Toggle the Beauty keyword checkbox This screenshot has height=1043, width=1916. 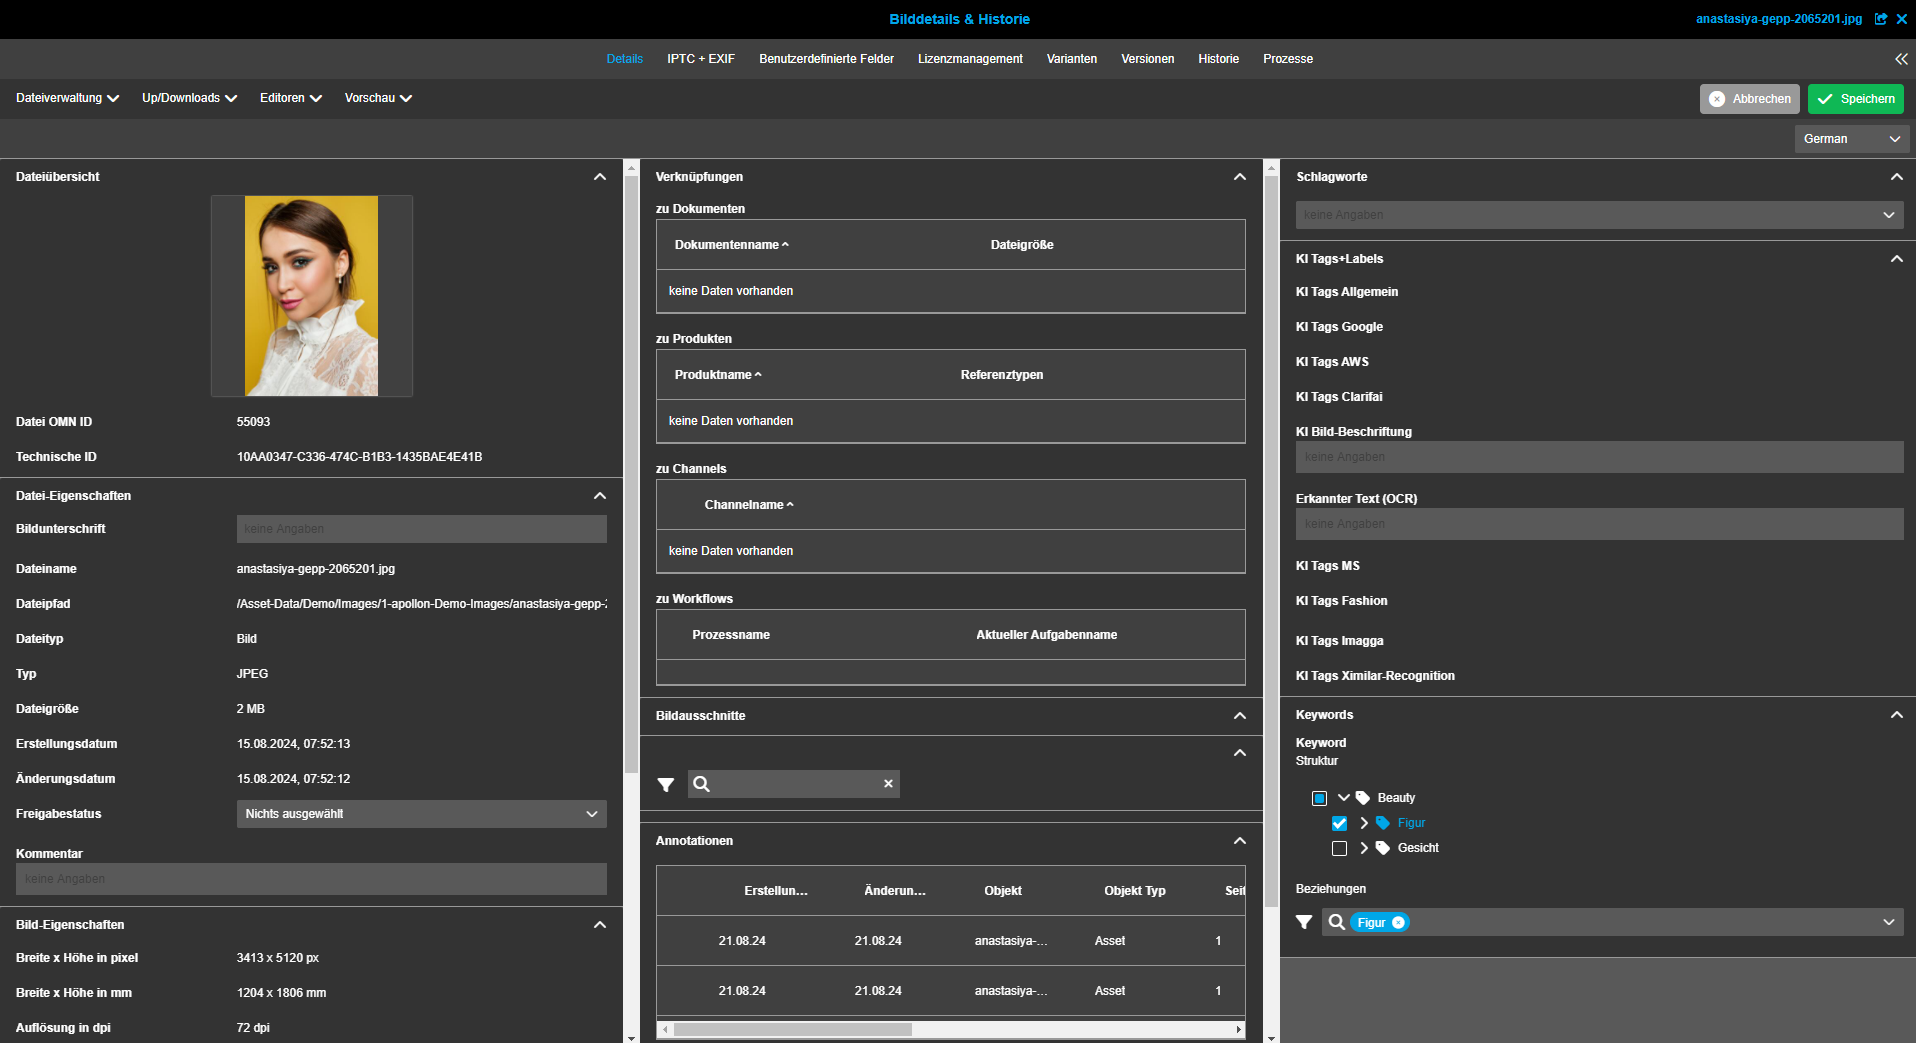[x=1319, y=798]
